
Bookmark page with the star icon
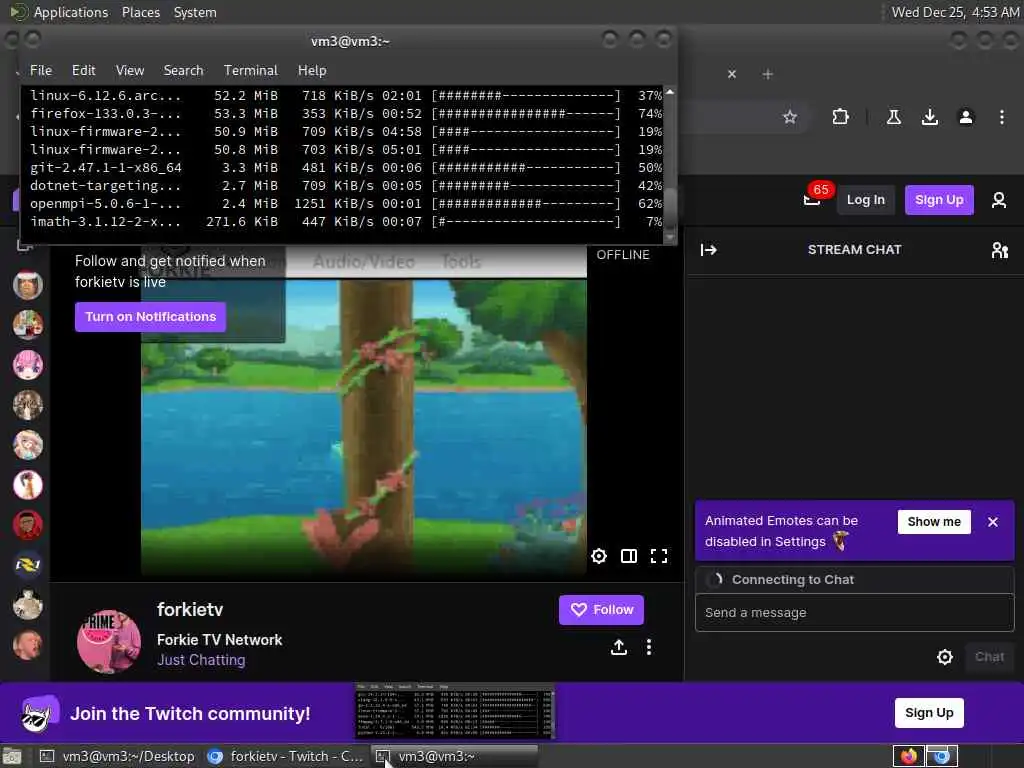tap(790, 117)
